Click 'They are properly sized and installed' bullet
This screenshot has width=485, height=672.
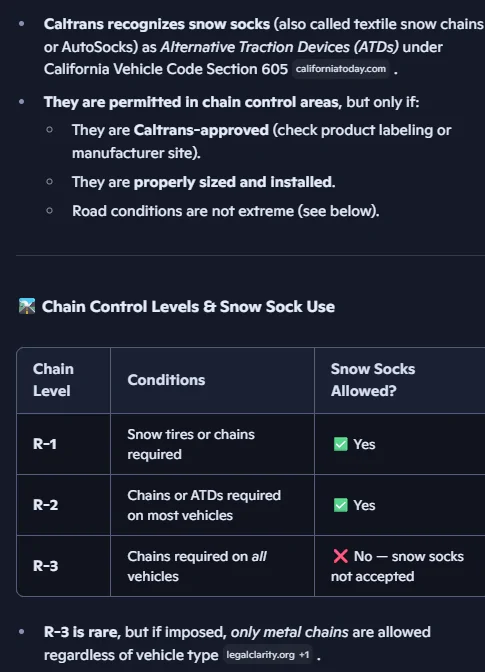[204, 182]
